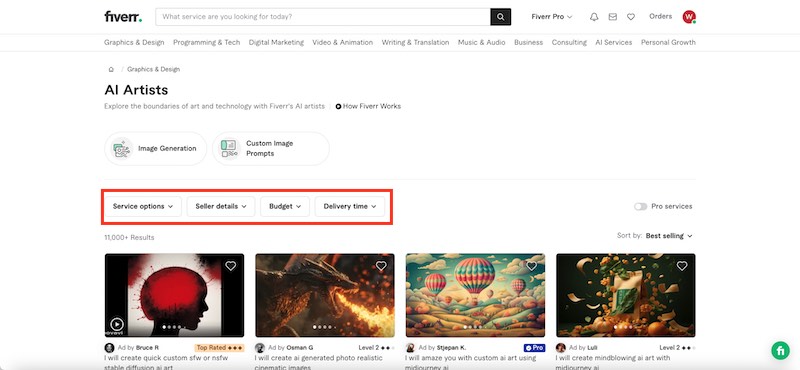
Task: Open the AI Services category
Action: tap(614, 42)
